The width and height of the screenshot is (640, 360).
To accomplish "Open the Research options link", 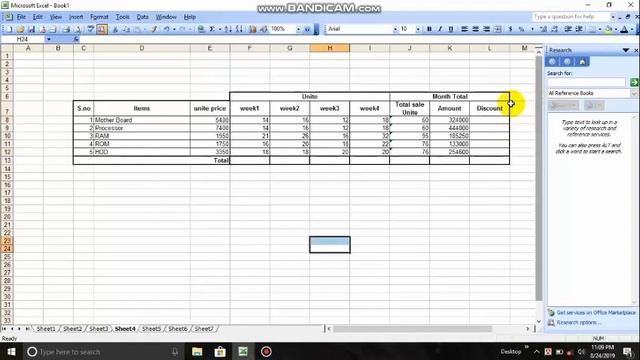I will click(579, 322).
